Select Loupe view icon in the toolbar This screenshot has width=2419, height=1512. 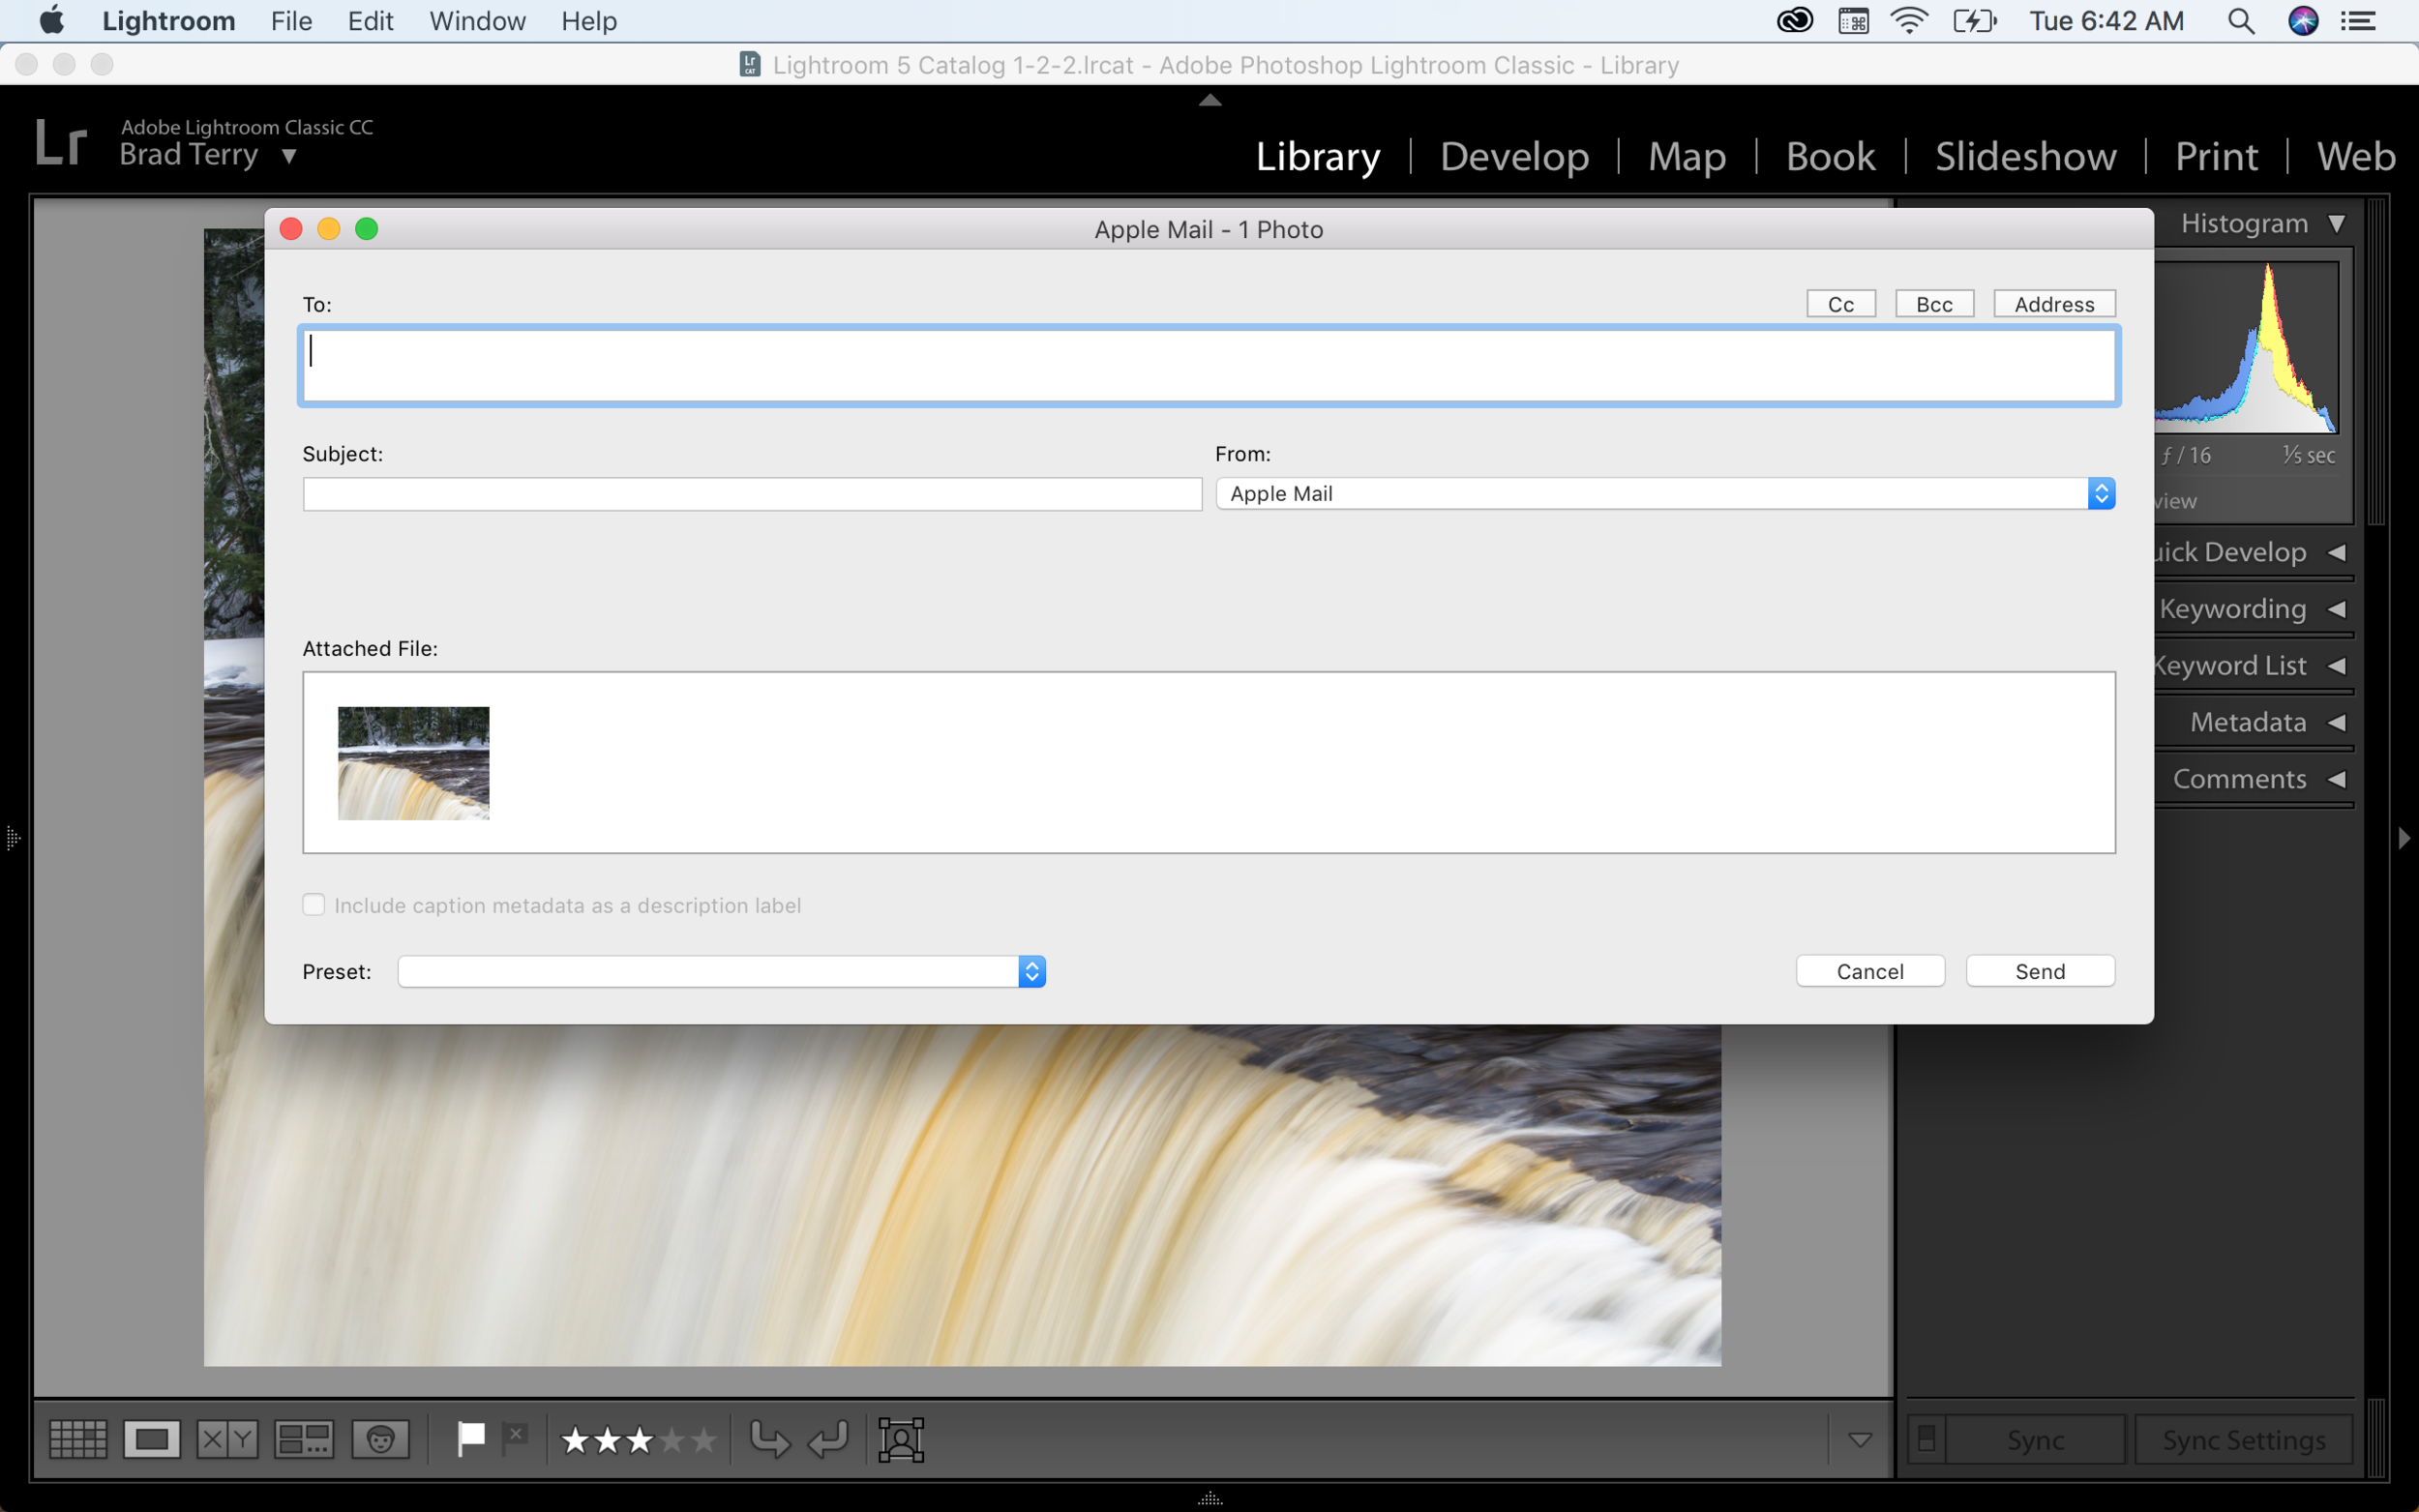[x=152, y=1439]
